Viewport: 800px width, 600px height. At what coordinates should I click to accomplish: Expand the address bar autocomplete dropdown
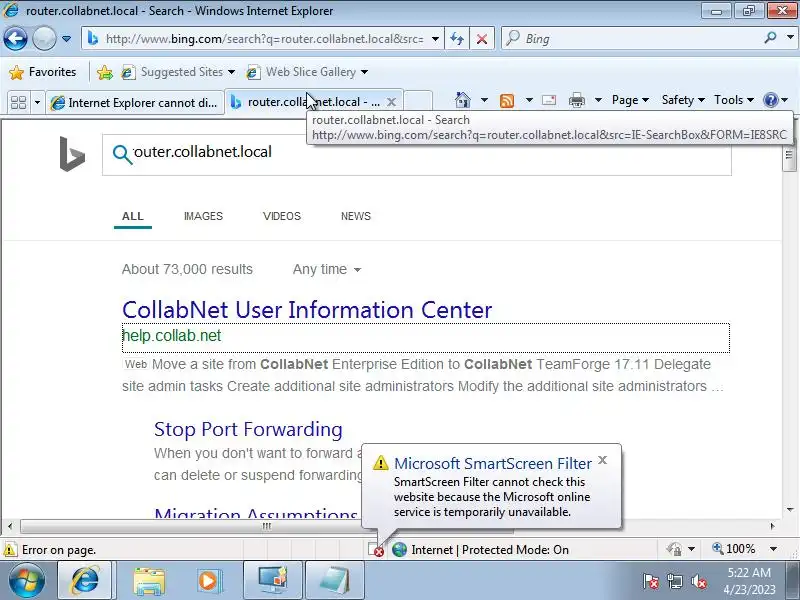[435, 39]
